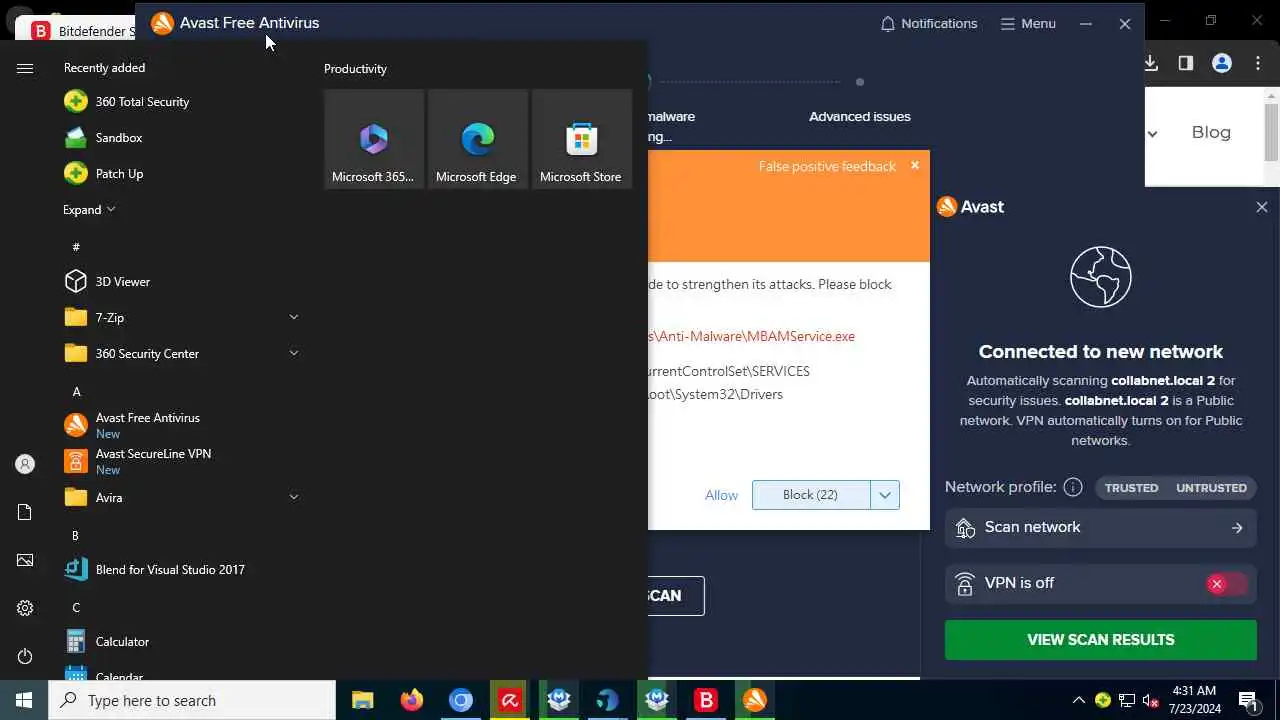Expand the 7-Zip folder
1280x720 pixels.
[x=180, y=317]
